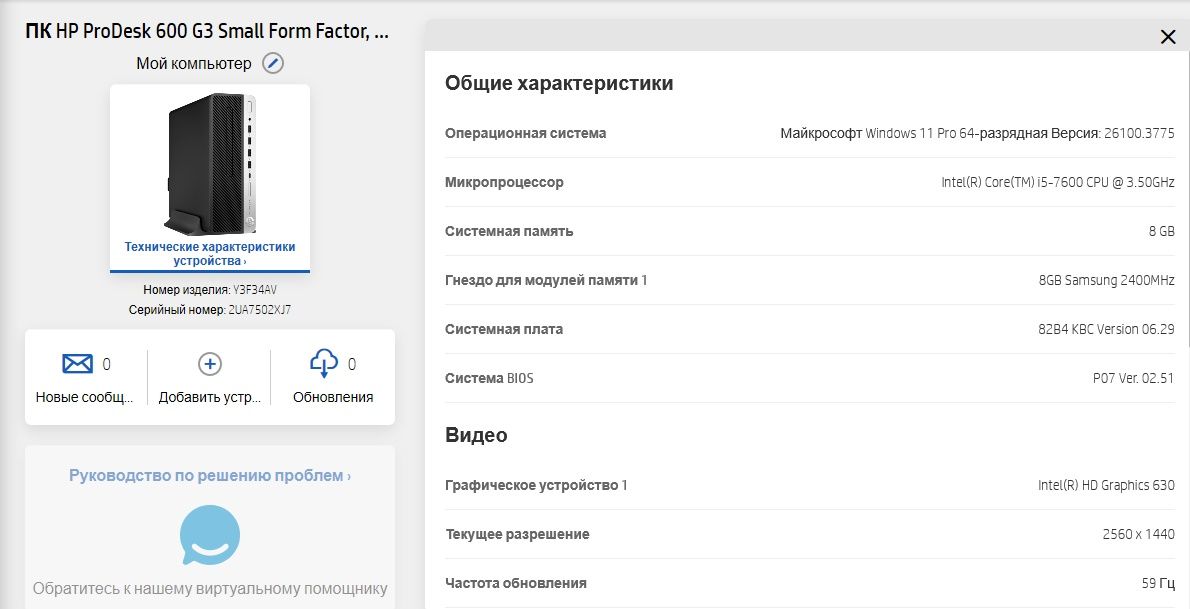
Task: Open the Обновления cloud download icon
Action: pos(324,363)
